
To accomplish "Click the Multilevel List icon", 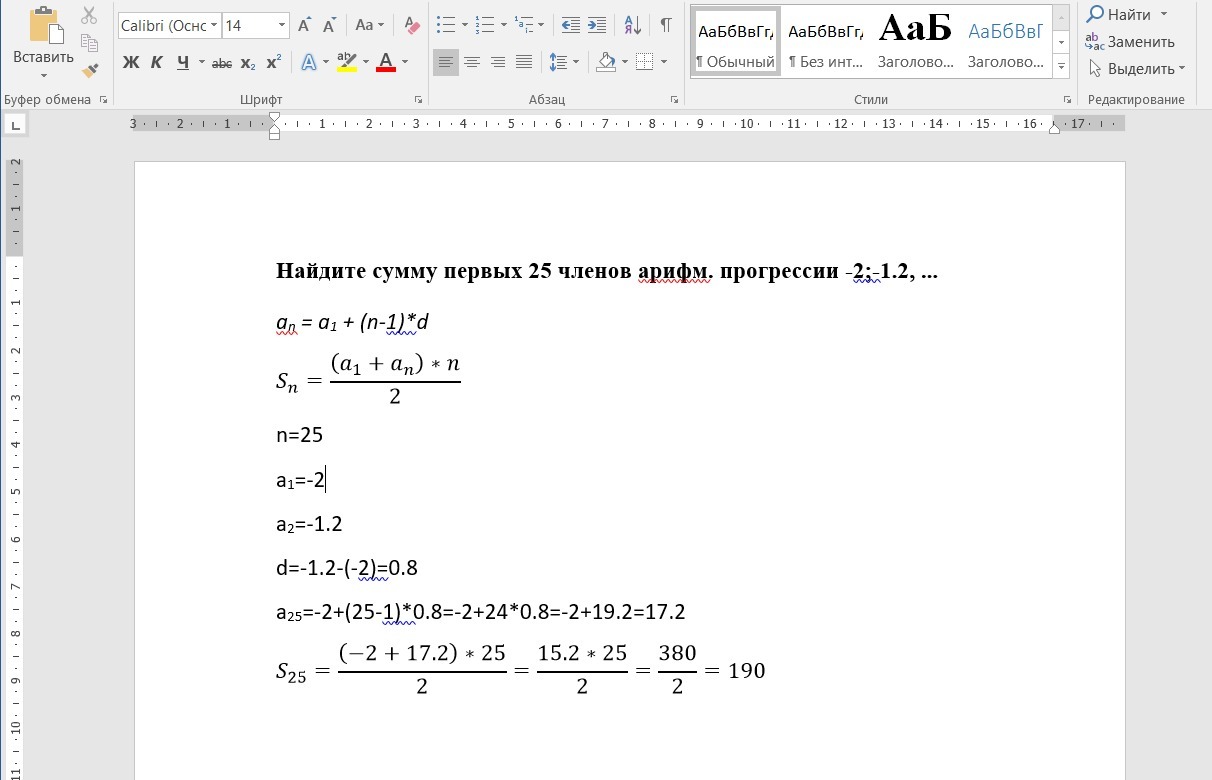I will tap(523, 26).
